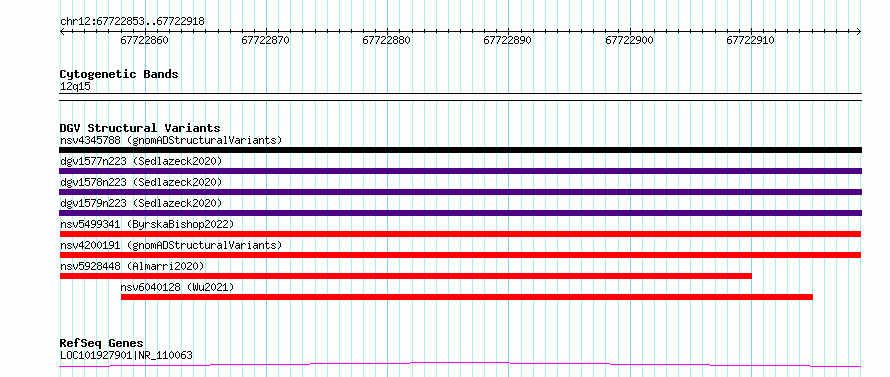Open variant label dgv1578n223 (Sedlazeck2020)
890x377 pixels.
point(141,182)
